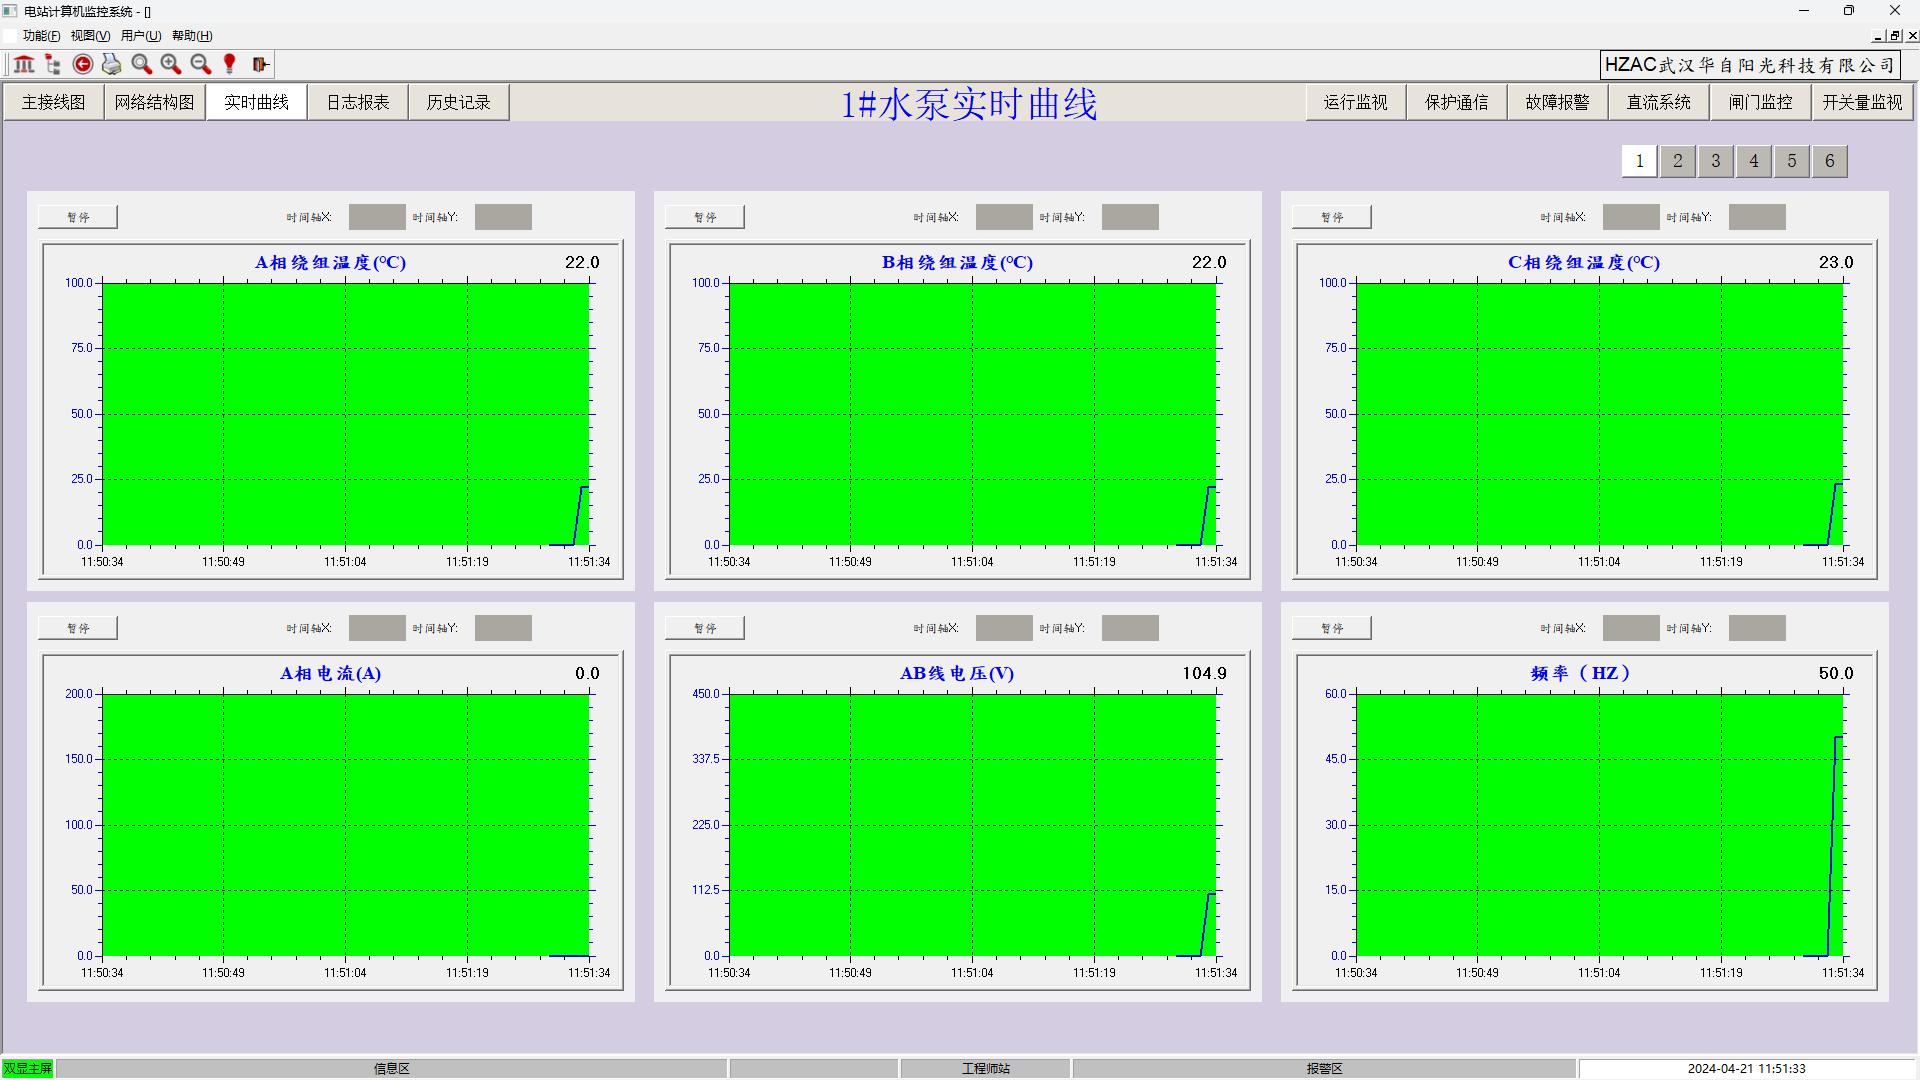Click 时间轴X field of AB线电压 chart
This screenshot has width=1920, height=1080.
tap(1003, 628)
